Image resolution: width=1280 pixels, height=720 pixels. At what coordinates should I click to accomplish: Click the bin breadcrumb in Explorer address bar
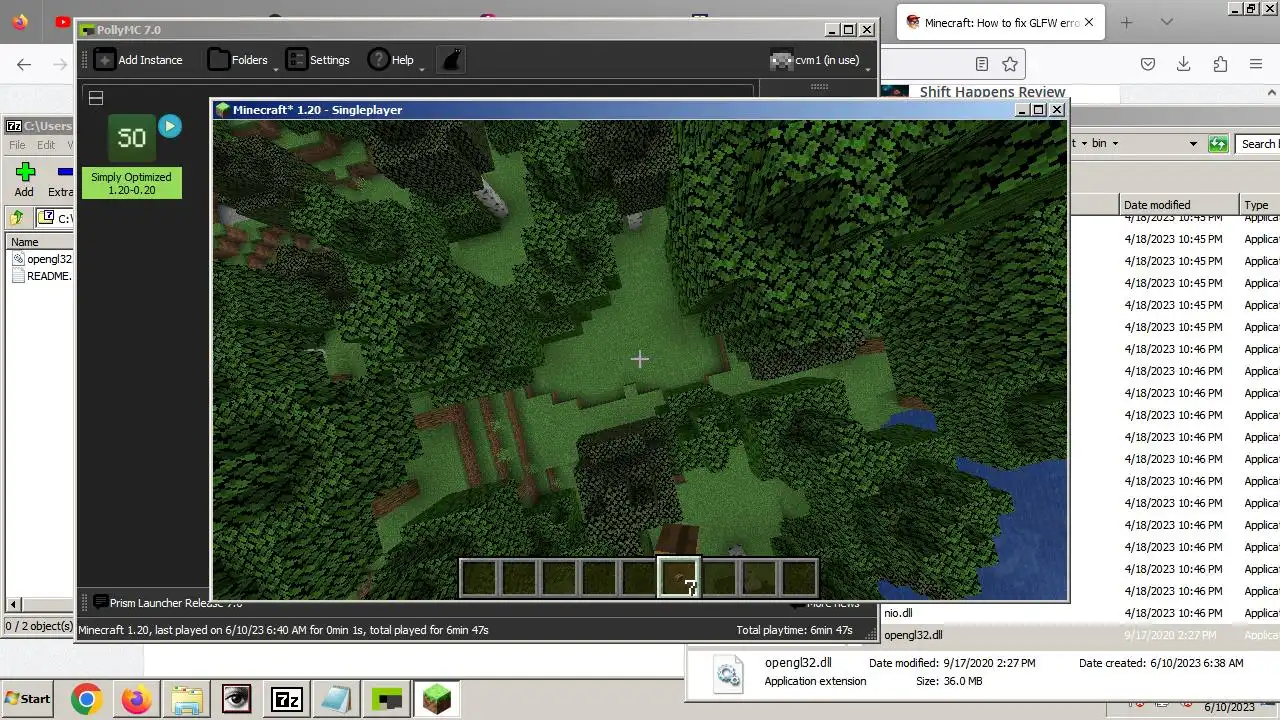click(x=1099, y=143)
